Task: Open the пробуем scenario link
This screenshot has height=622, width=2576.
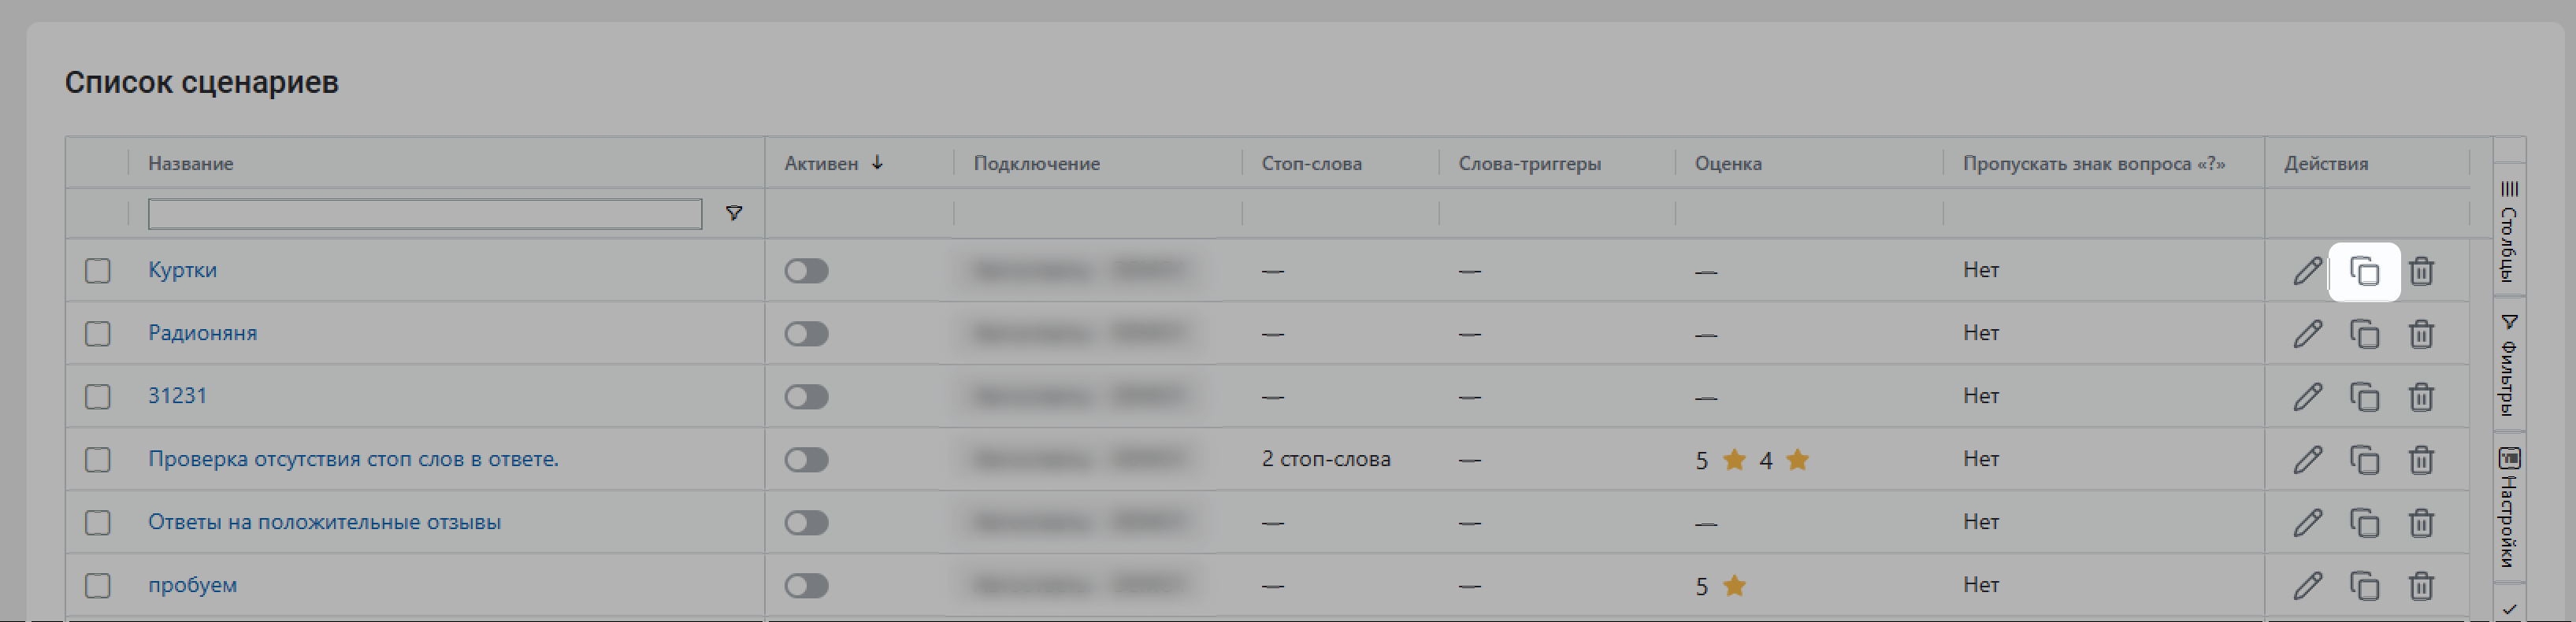Action: tap(192, 585)
